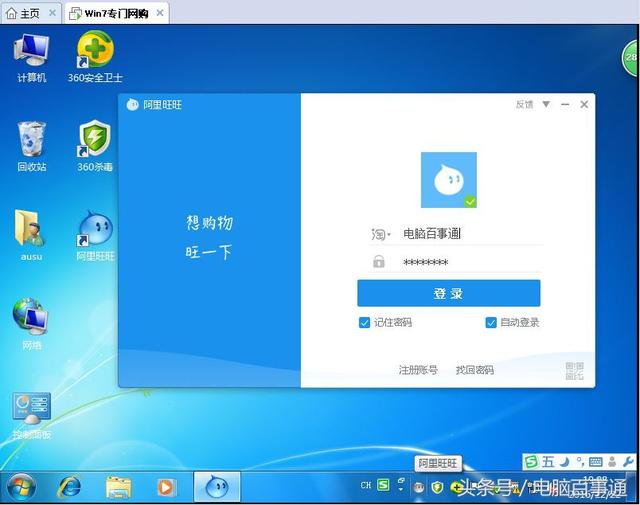
Task: Open Windows Media Player on taskbar
Action: pos(166,487)
